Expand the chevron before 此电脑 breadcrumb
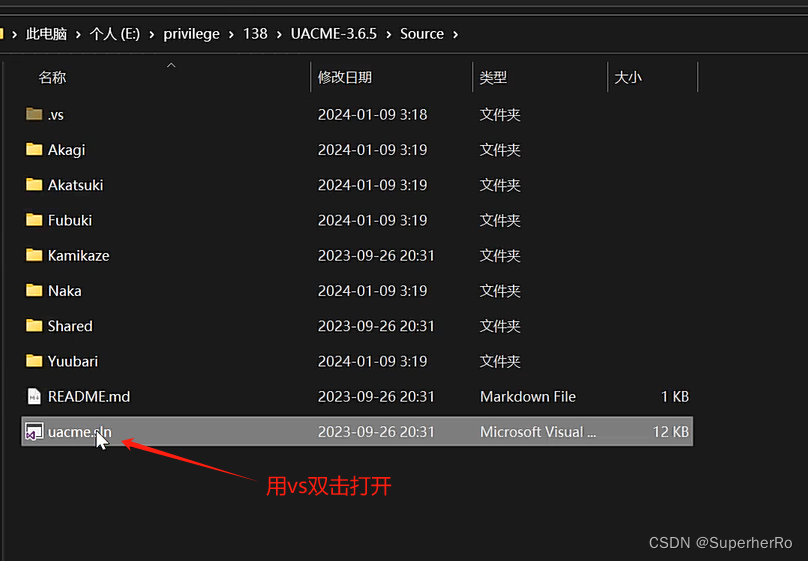808x561 pixels. coord(14,34)
